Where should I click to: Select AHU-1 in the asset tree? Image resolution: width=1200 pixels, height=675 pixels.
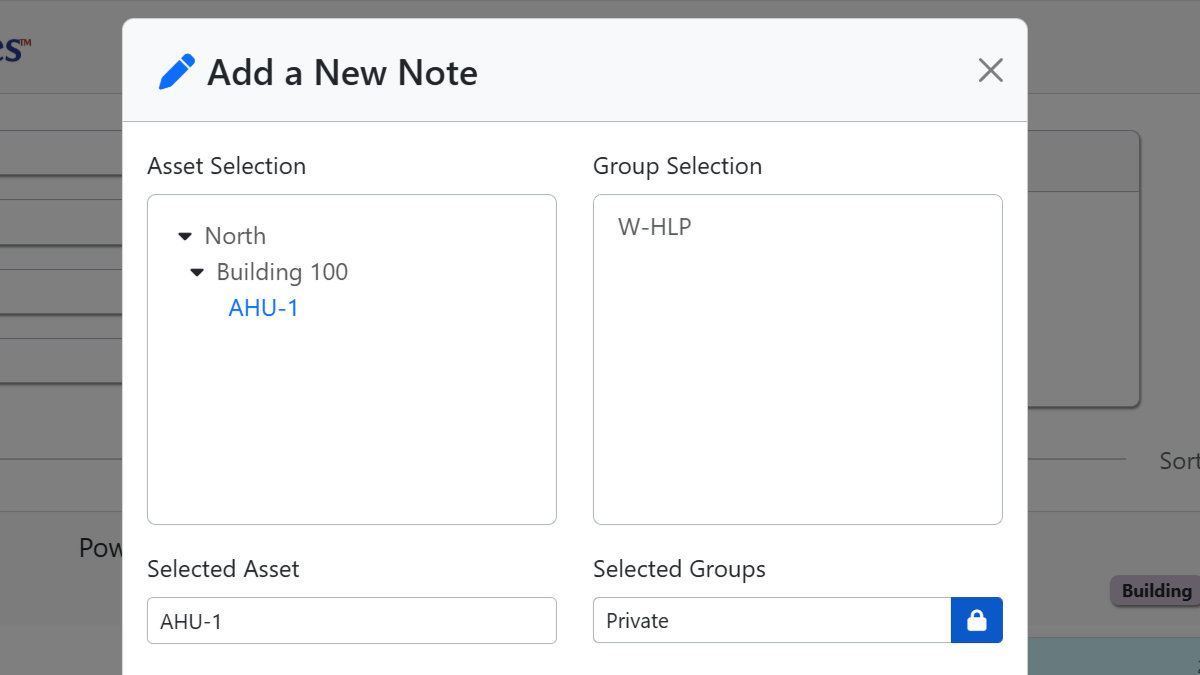click(263, 307)
